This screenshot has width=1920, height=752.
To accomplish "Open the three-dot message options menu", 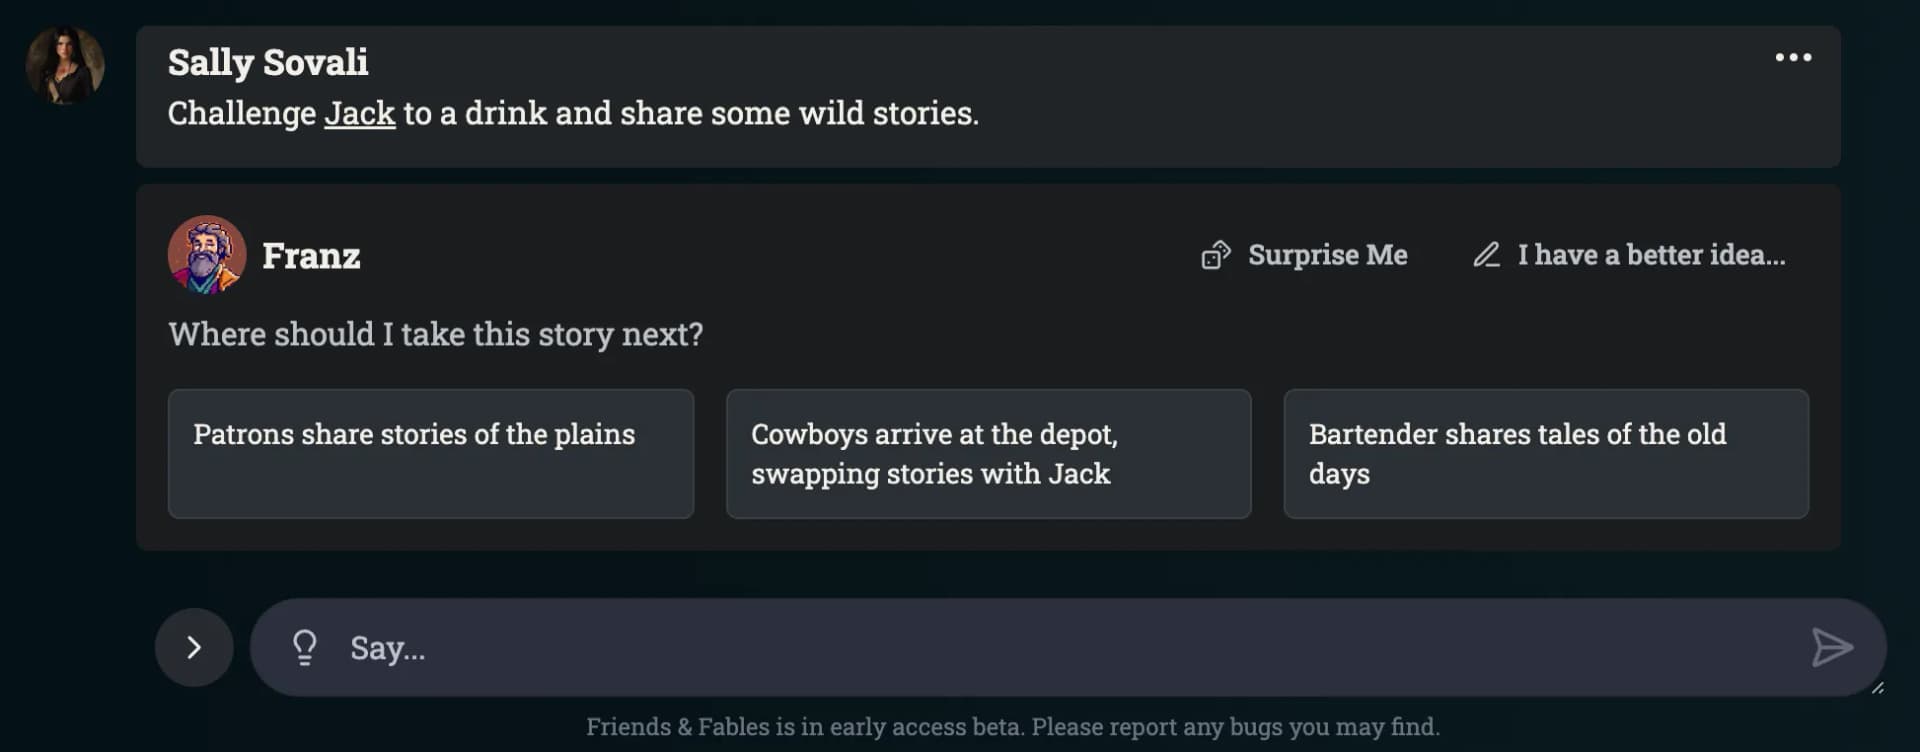I will (1792, 58).
